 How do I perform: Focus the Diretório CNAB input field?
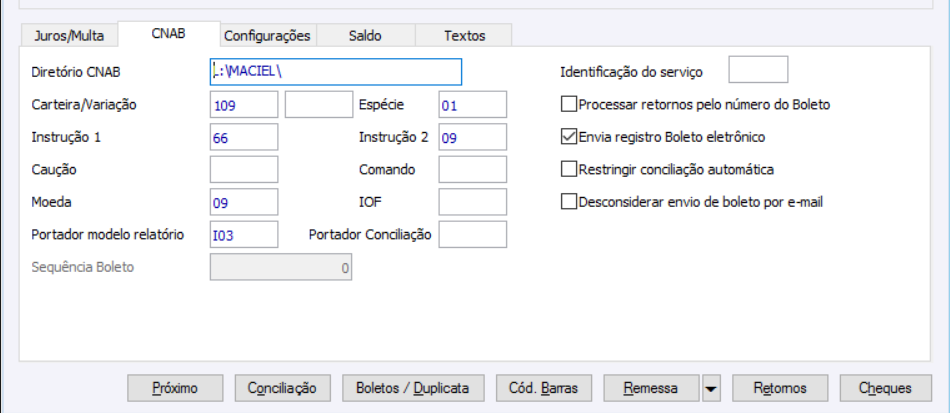(335, 72)
